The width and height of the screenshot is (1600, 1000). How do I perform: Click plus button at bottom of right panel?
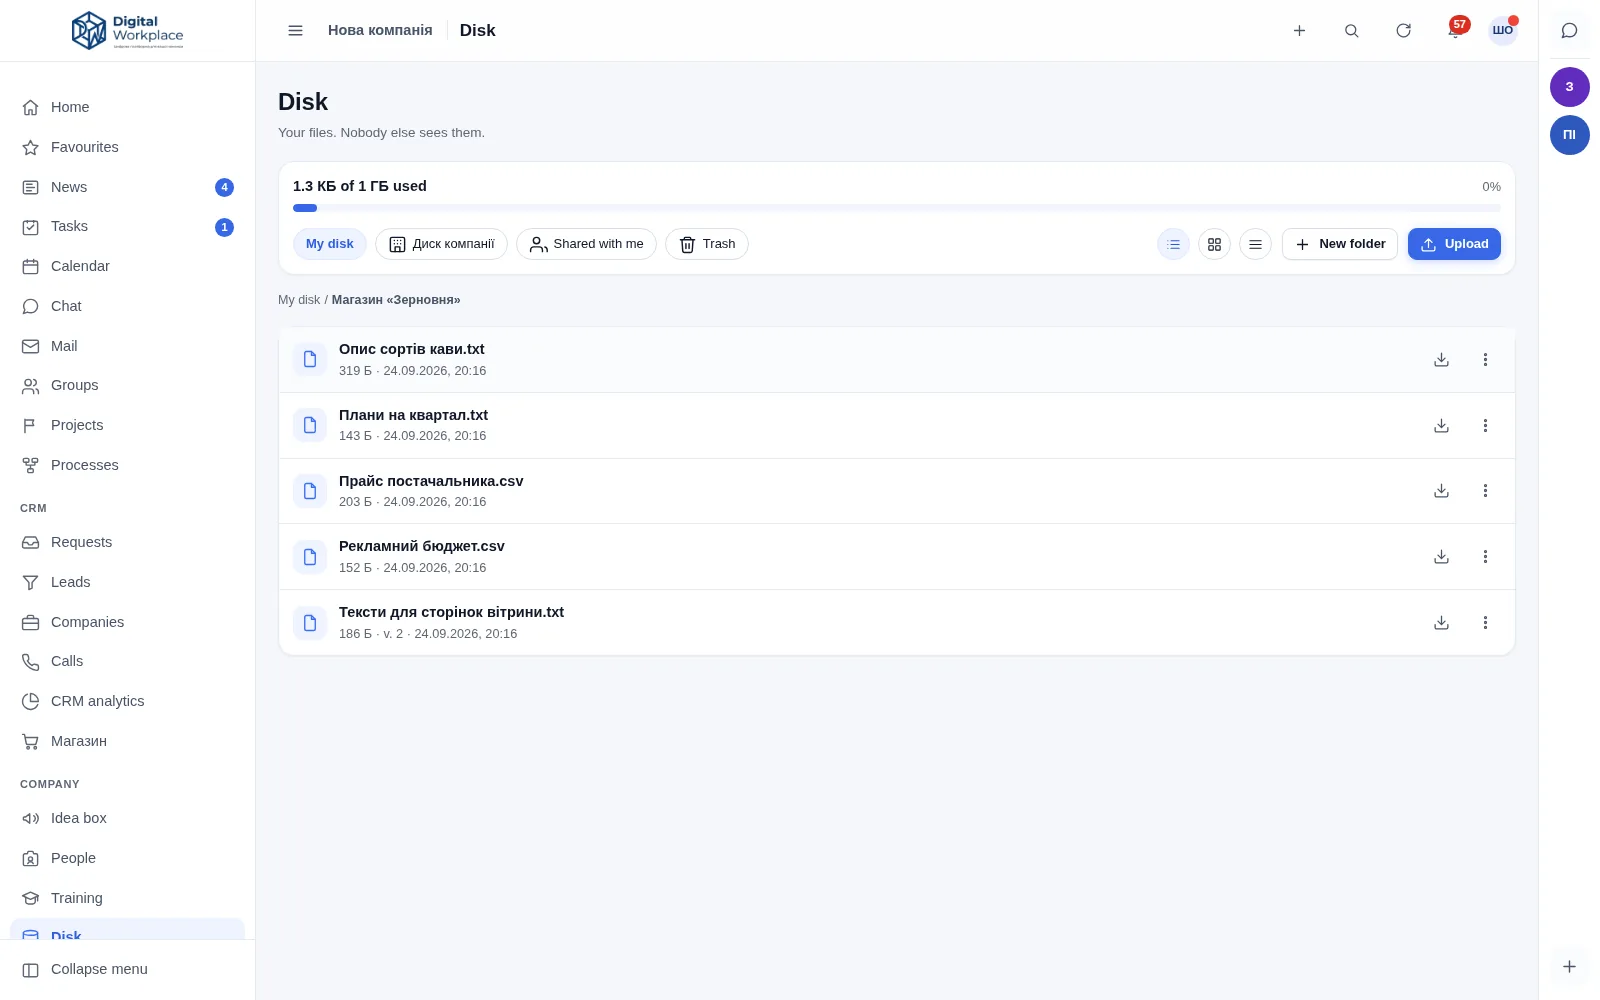click(1569, 967)
